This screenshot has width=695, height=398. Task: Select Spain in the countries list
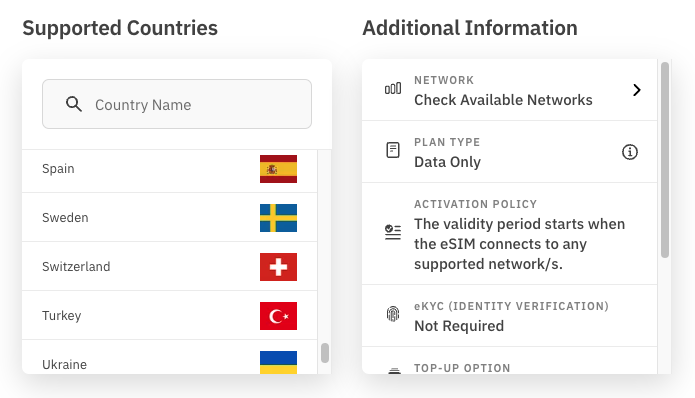[x=169, y=171]
